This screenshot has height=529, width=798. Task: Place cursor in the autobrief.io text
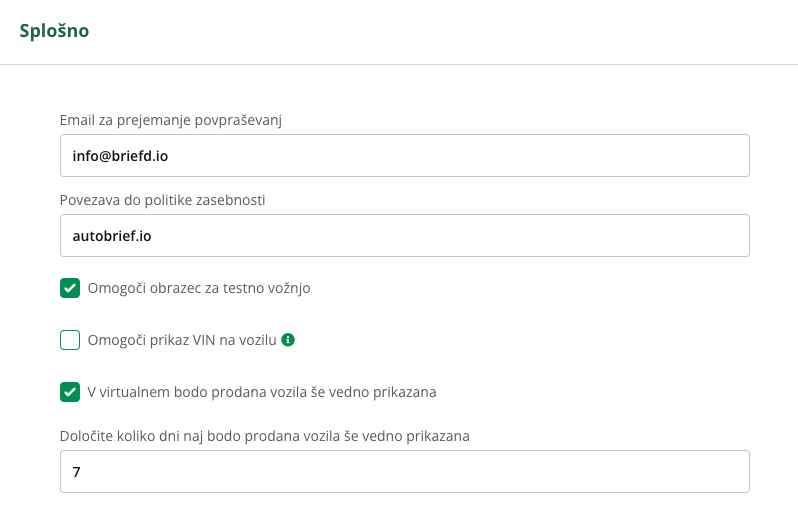pos(112,236)
